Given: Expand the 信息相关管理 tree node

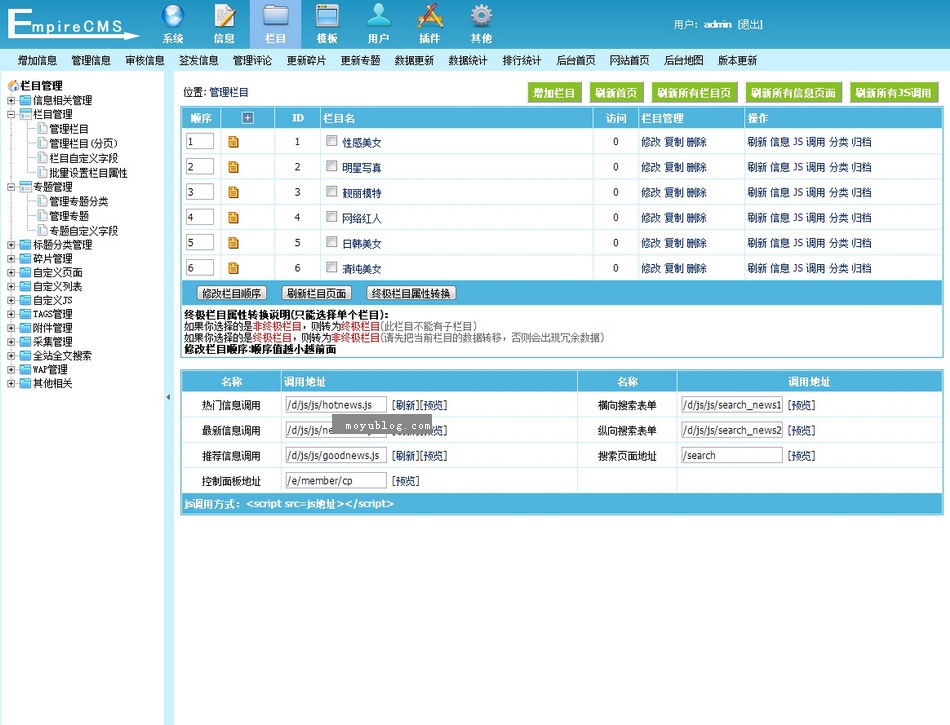Looking at the screenshot, I should point(11,101).
